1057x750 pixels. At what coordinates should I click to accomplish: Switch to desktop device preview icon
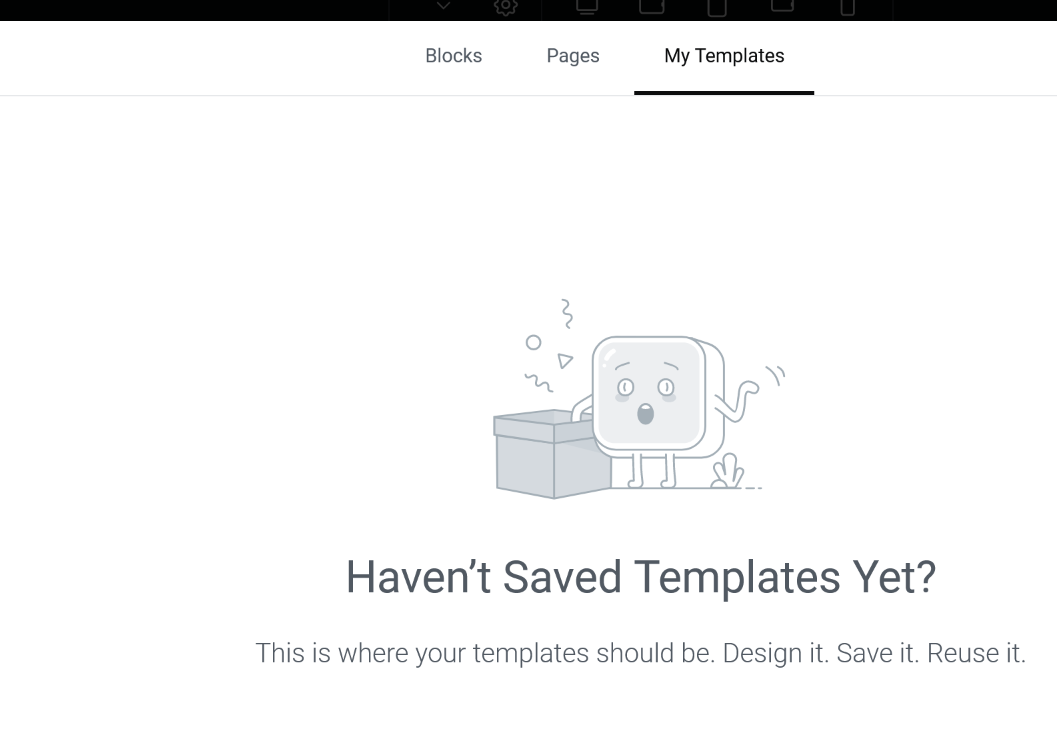[x=587, y=7]
